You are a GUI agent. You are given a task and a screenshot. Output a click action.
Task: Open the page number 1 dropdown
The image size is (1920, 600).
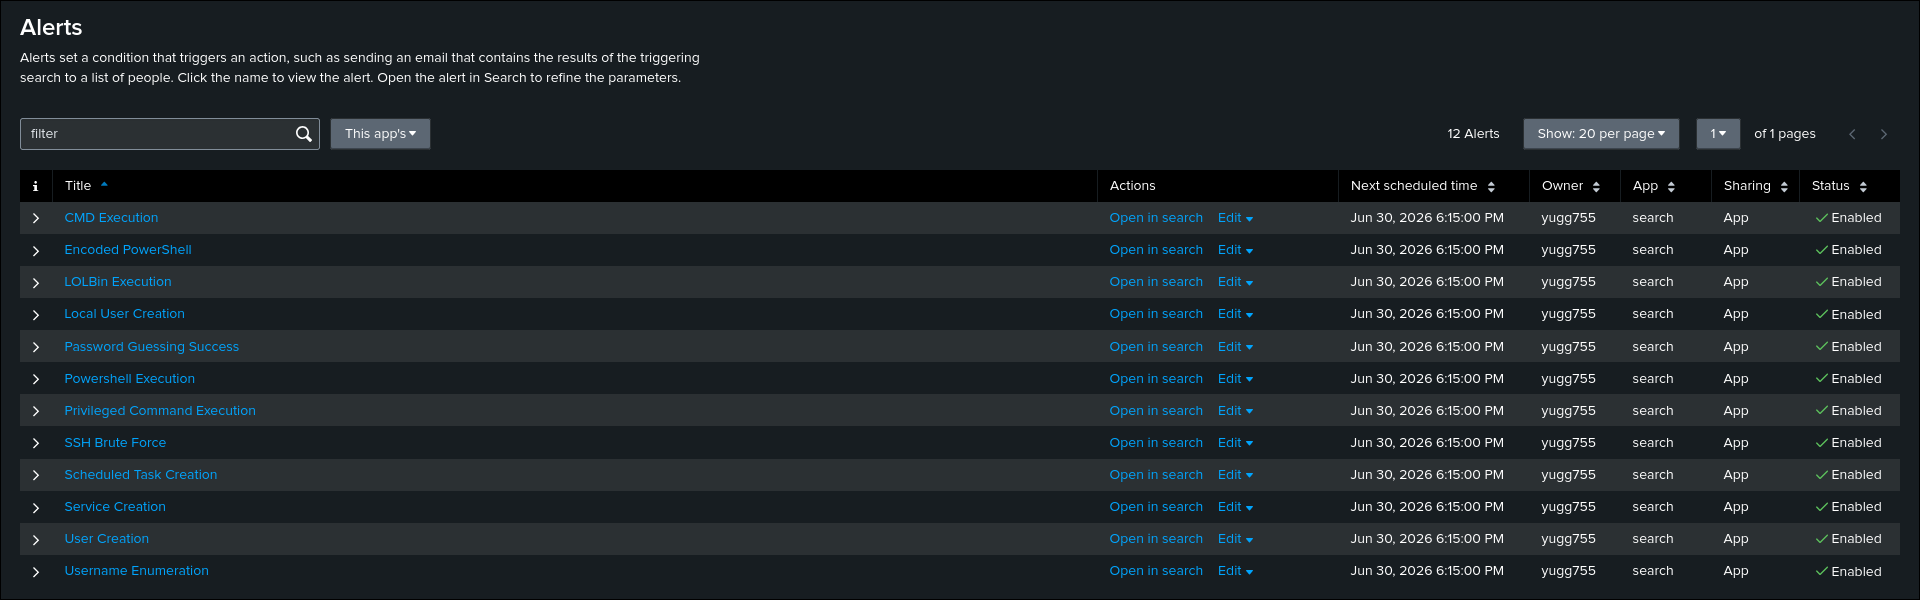point(1718,134)
